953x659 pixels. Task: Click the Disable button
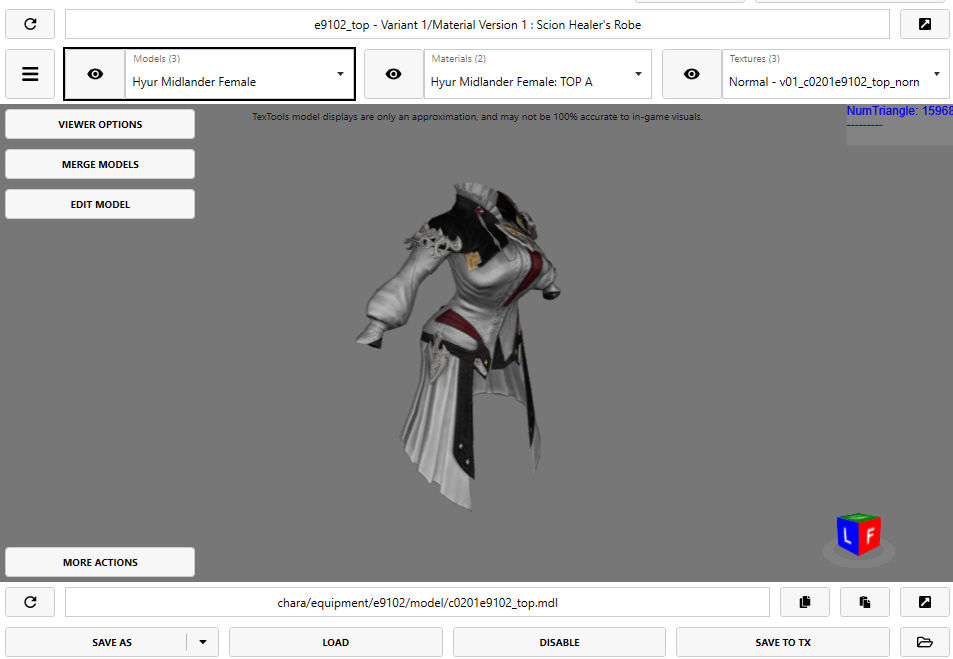pos(559,643)
